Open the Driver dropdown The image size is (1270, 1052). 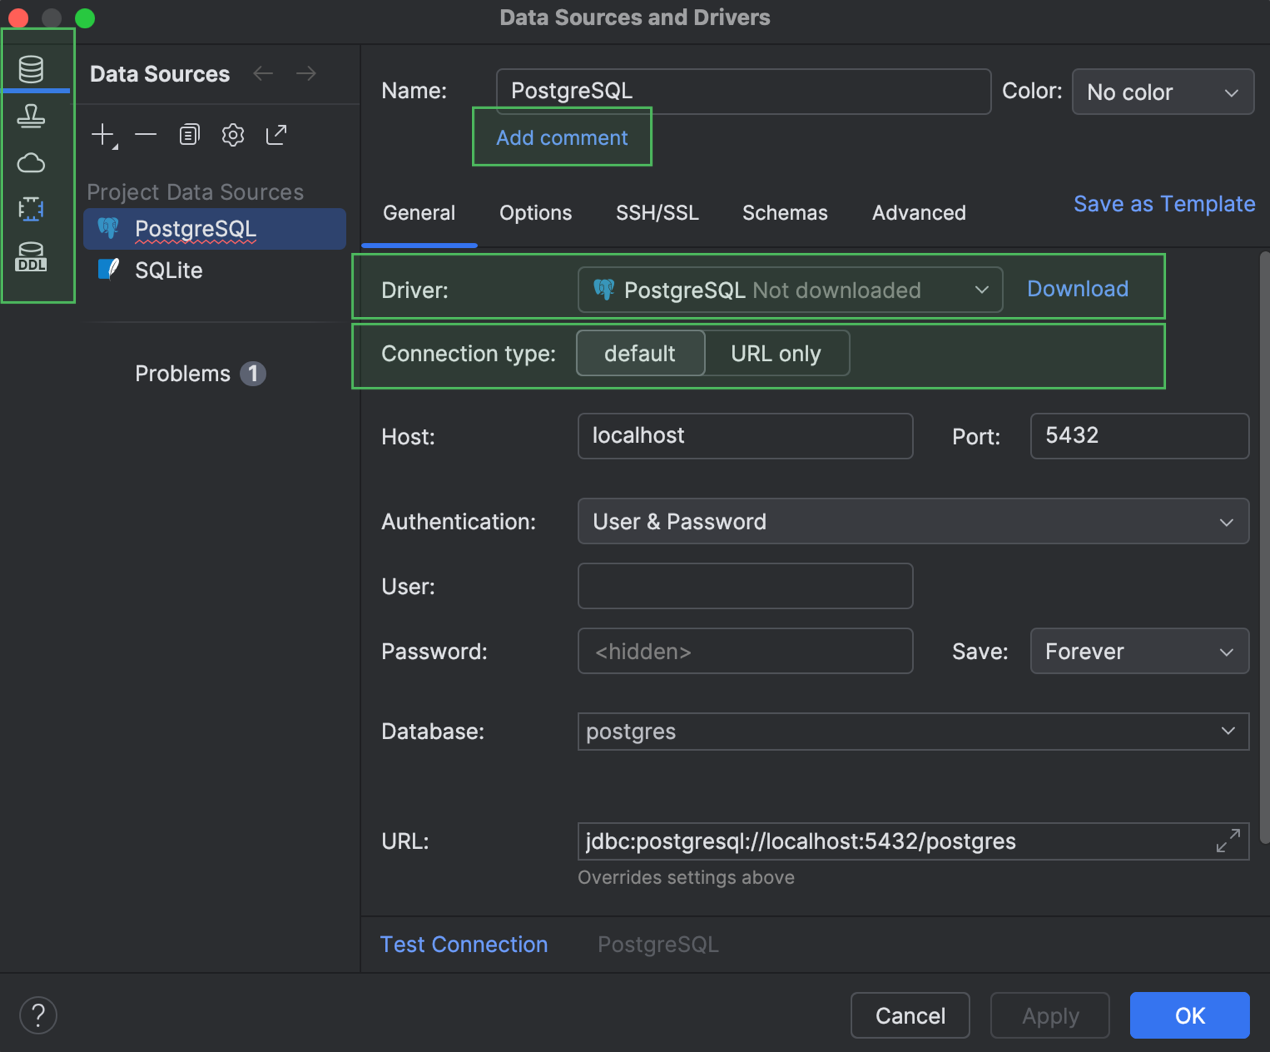pos(790,290)
